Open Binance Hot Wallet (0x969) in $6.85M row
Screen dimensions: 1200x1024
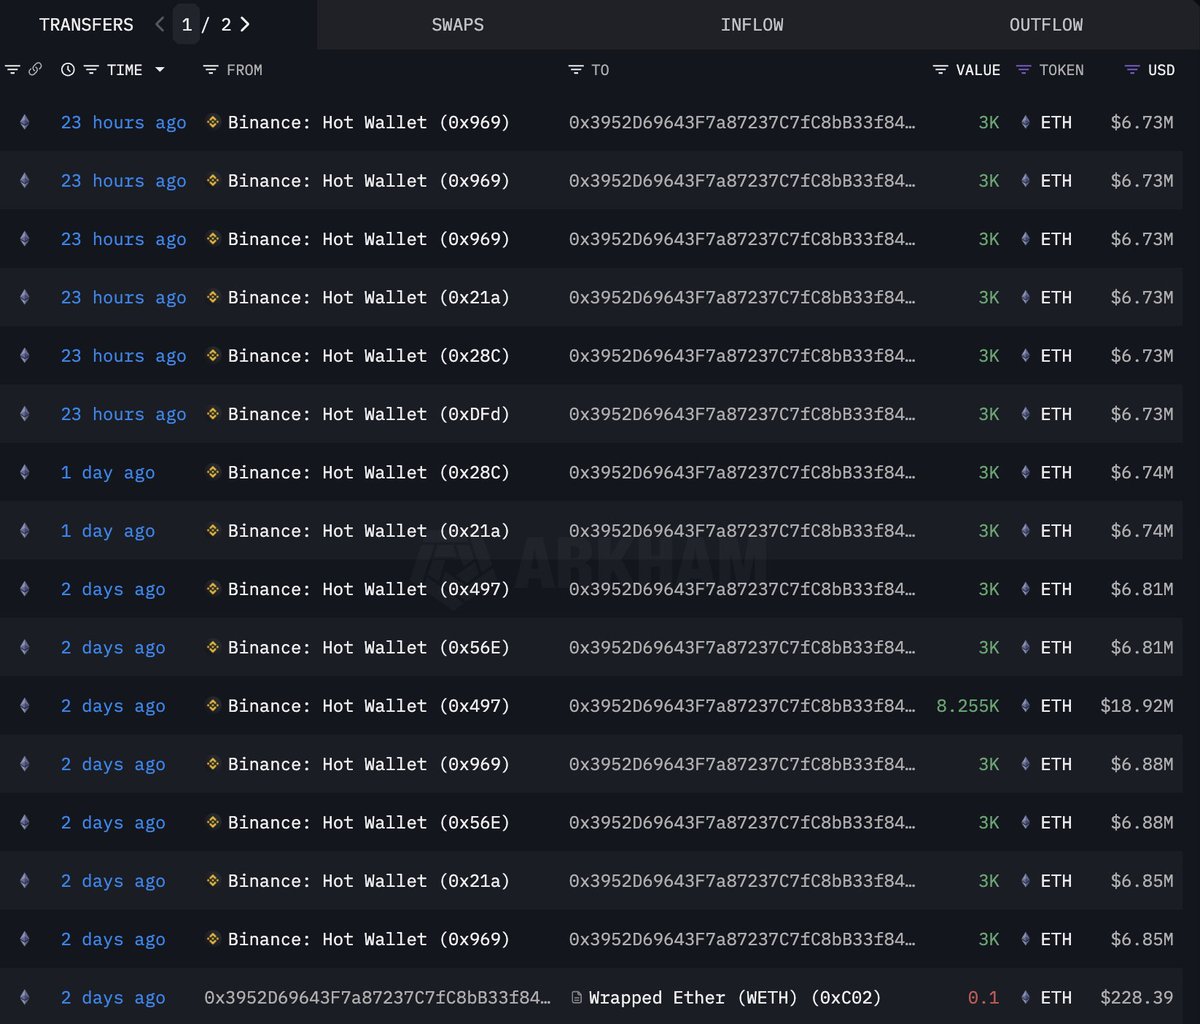point(369,940)
